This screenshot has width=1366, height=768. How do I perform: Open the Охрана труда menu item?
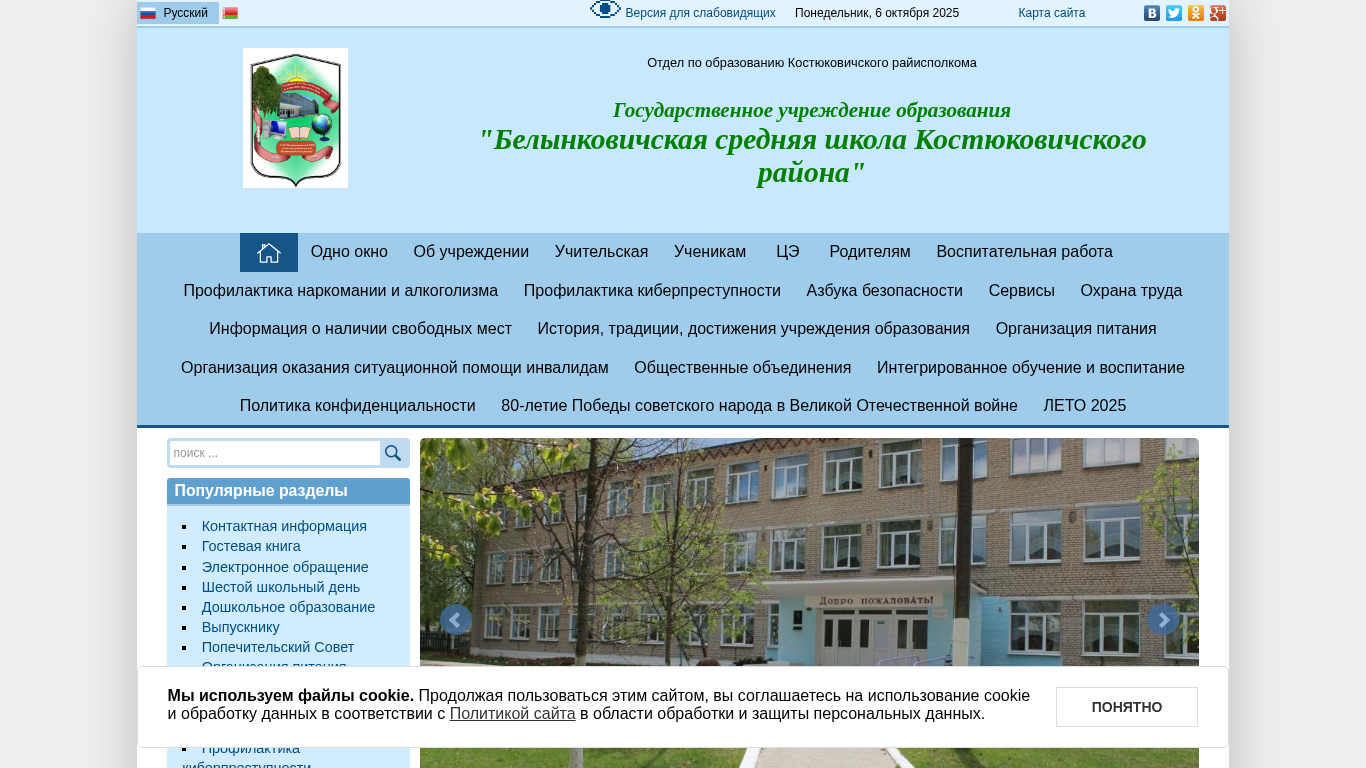(1131, 291)
